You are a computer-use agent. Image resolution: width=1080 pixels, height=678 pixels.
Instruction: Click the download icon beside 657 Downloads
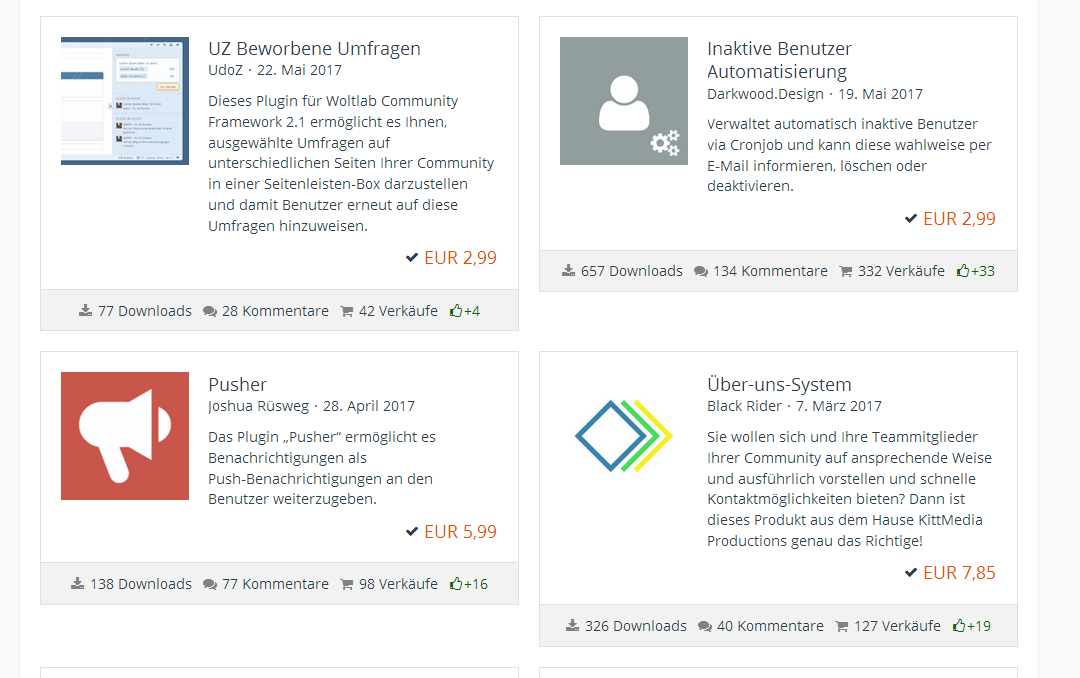click(569, 271)
